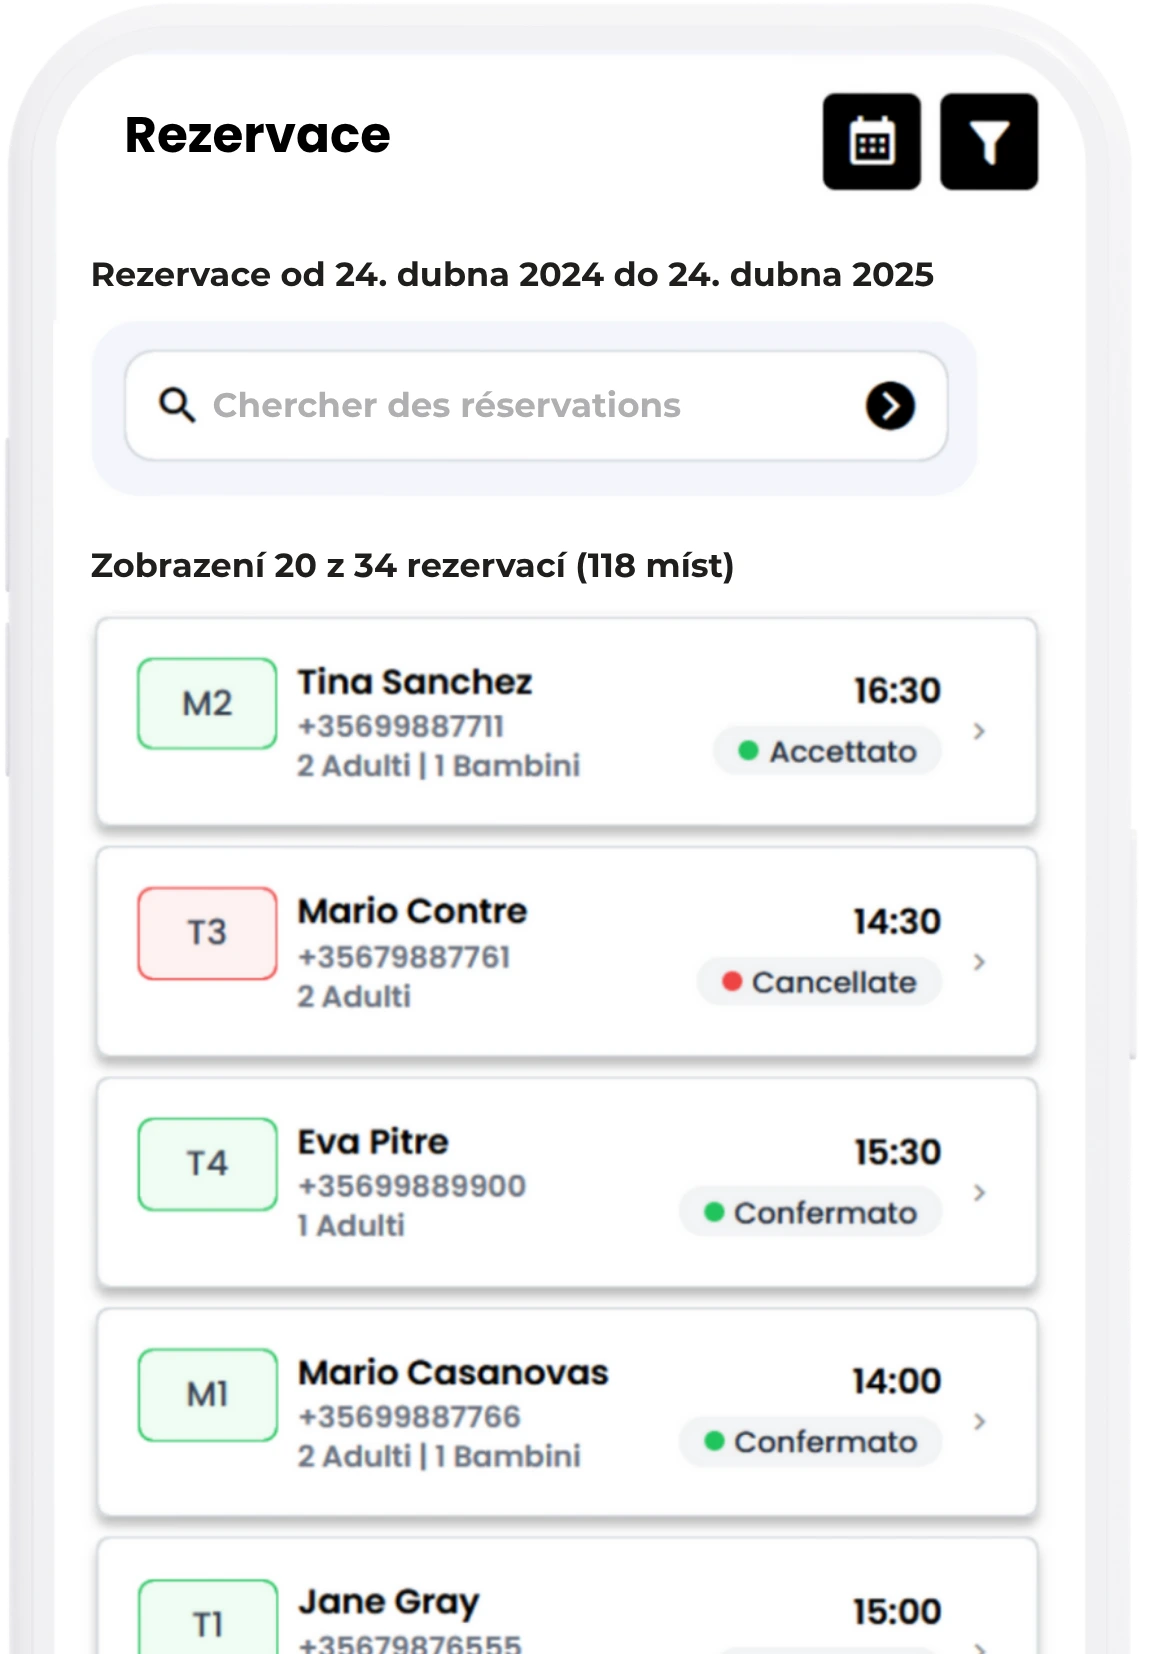Expand Tina Sanchez reservation chevron
1165x1654 pixels.
(979, 731)
